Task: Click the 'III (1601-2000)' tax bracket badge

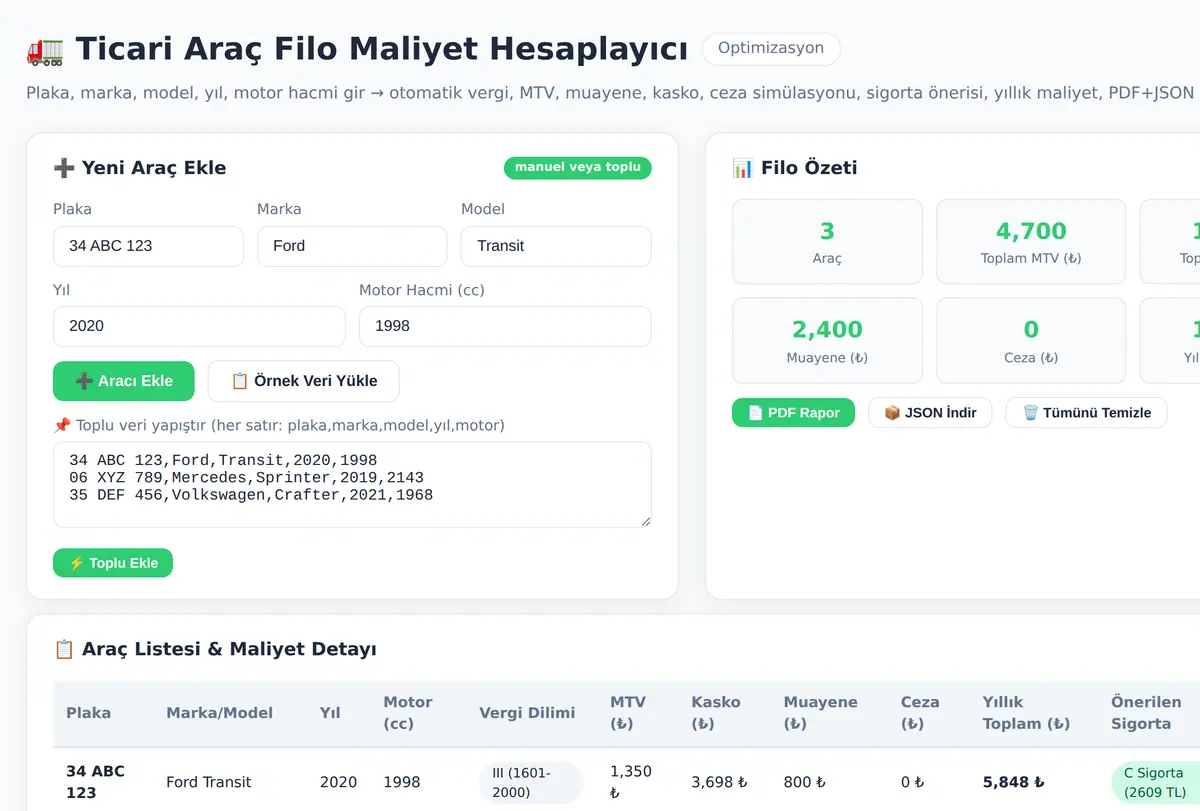Action: (x=531, y=782)
